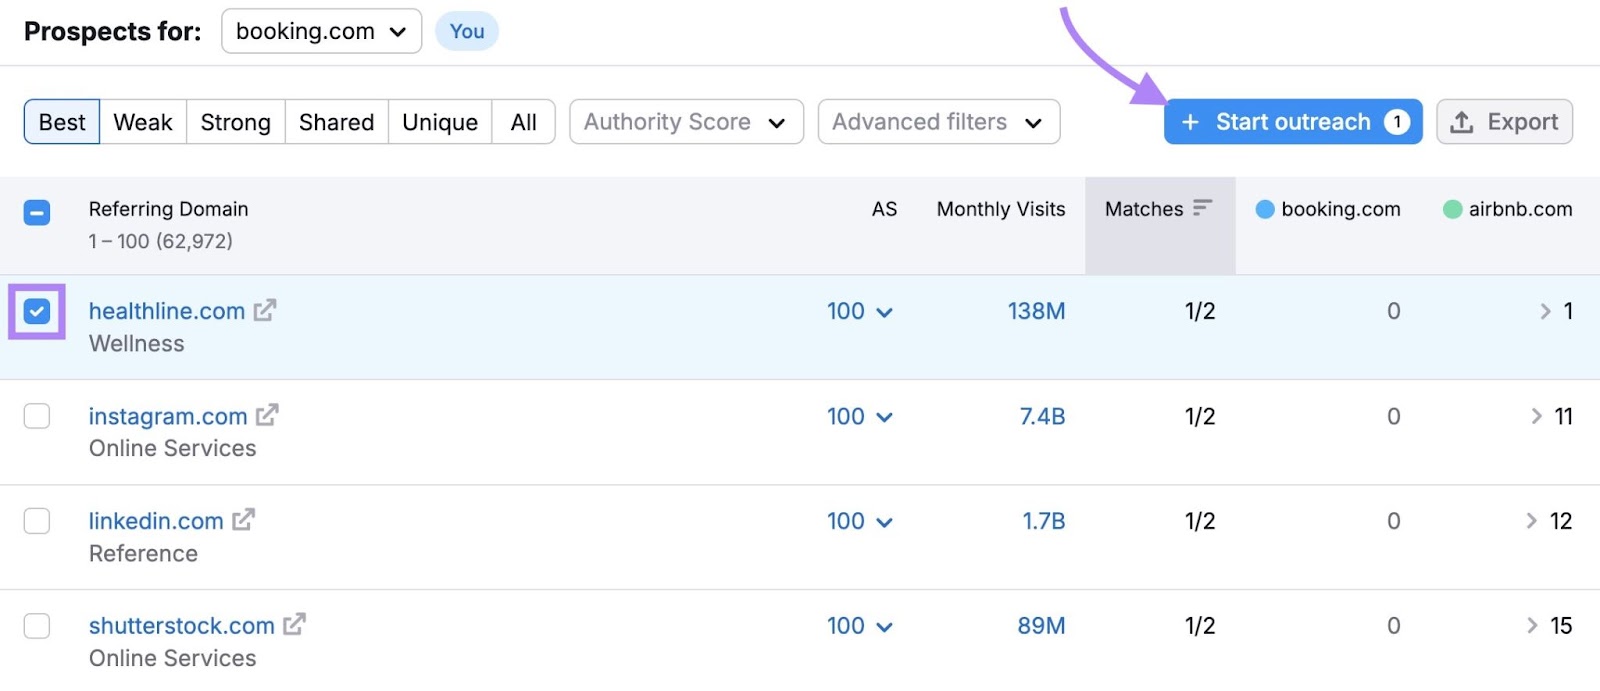Toggle the select-all header checkbox
1600x691 pixels.
37,212
